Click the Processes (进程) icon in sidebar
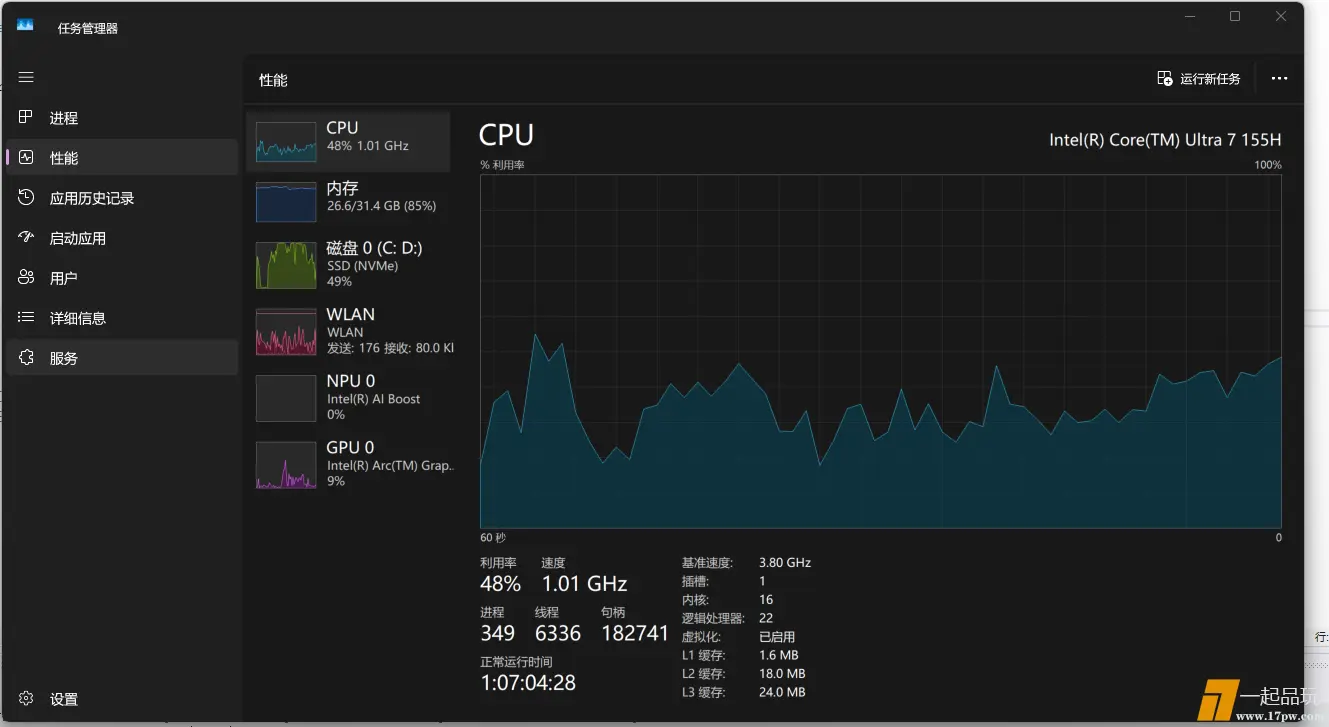The height and width of the screenshot is (727, 1329). [26, 117]
